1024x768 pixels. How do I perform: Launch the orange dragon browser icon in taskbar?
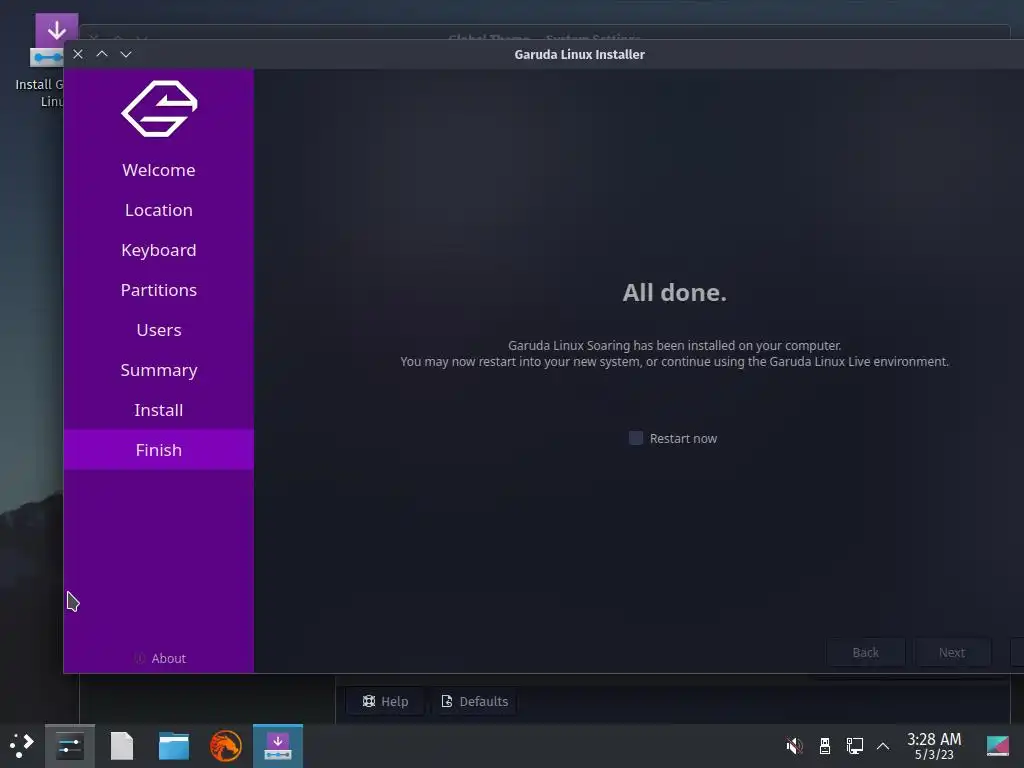point(225,746)
